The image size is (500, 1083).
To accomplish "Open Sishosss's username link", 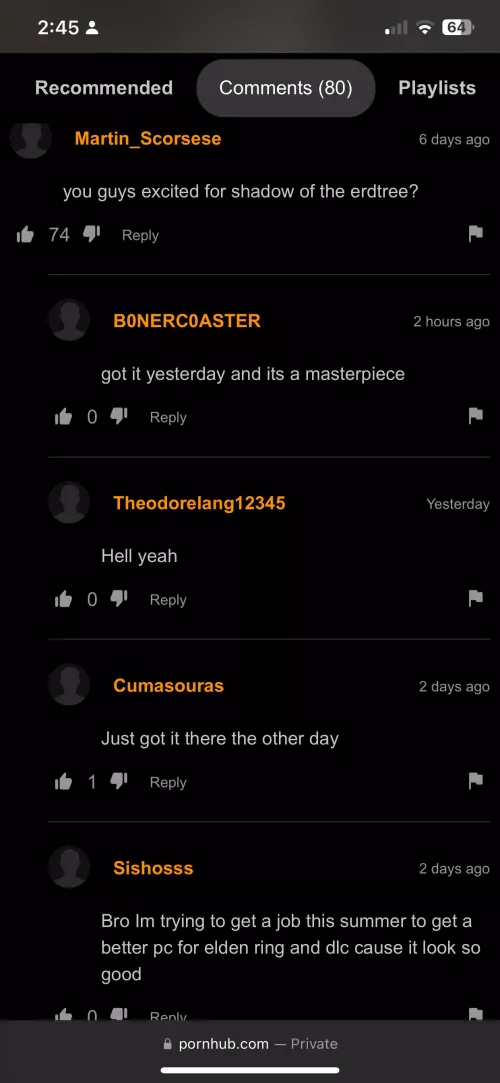I will (x=153, y=868).
